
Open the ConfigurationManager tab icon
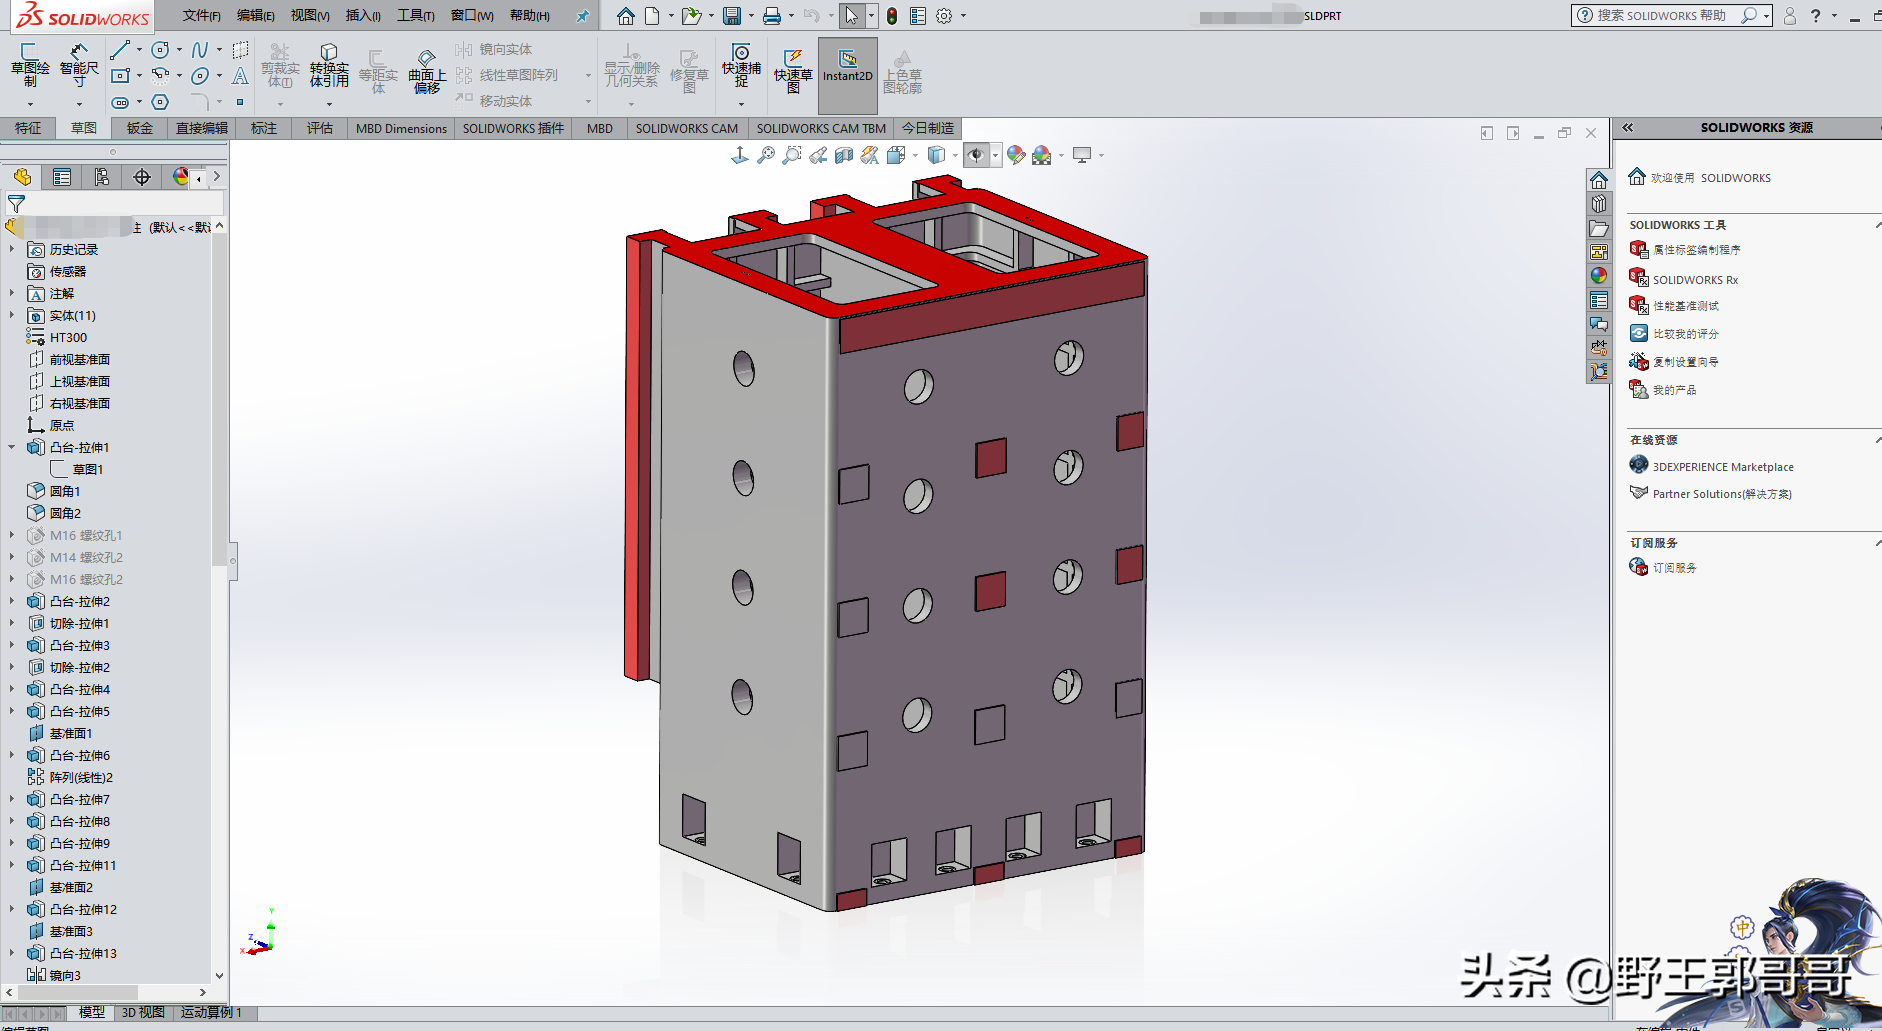102,177
